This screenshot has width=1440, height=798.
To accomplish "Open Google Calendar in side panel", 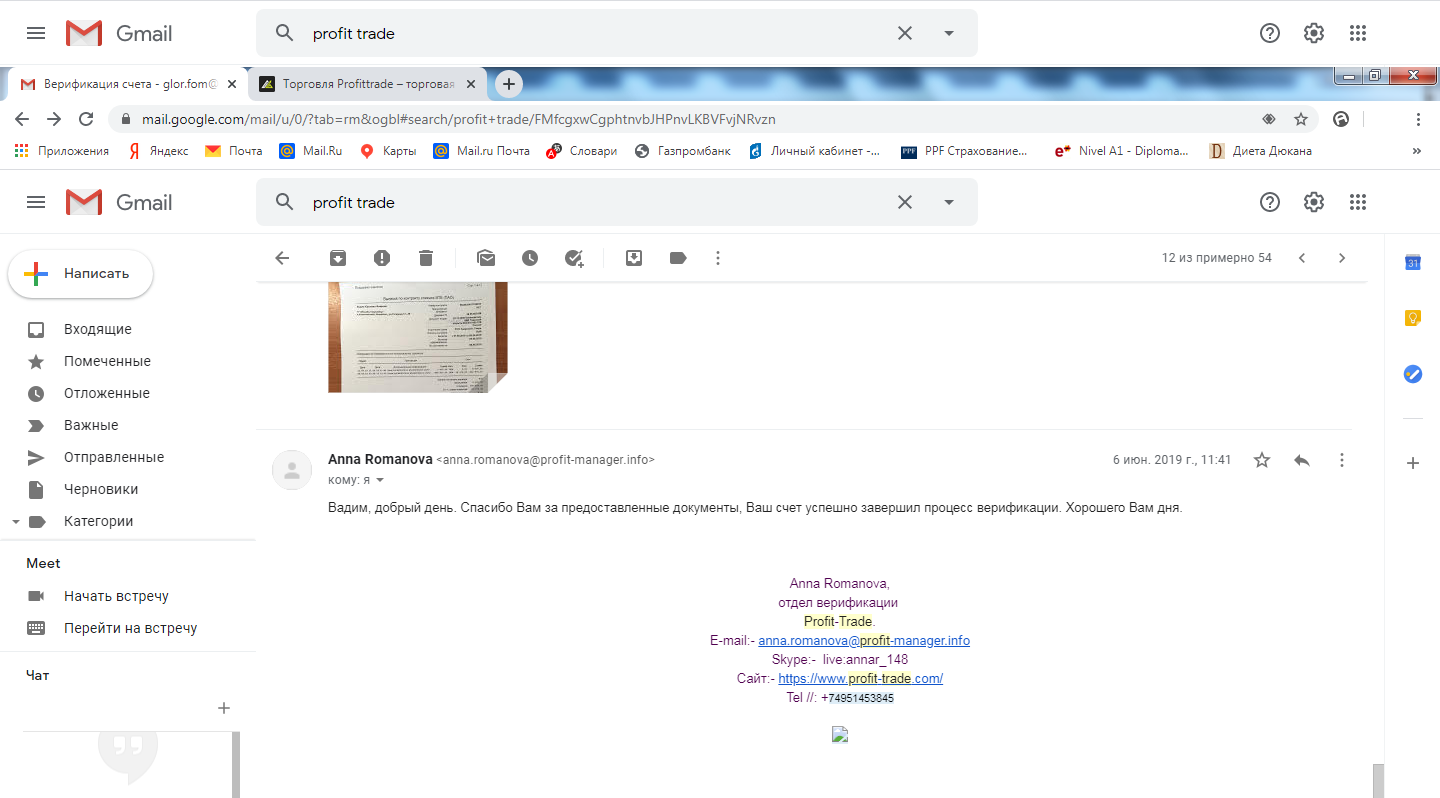I will click(x=1413, y=263).
